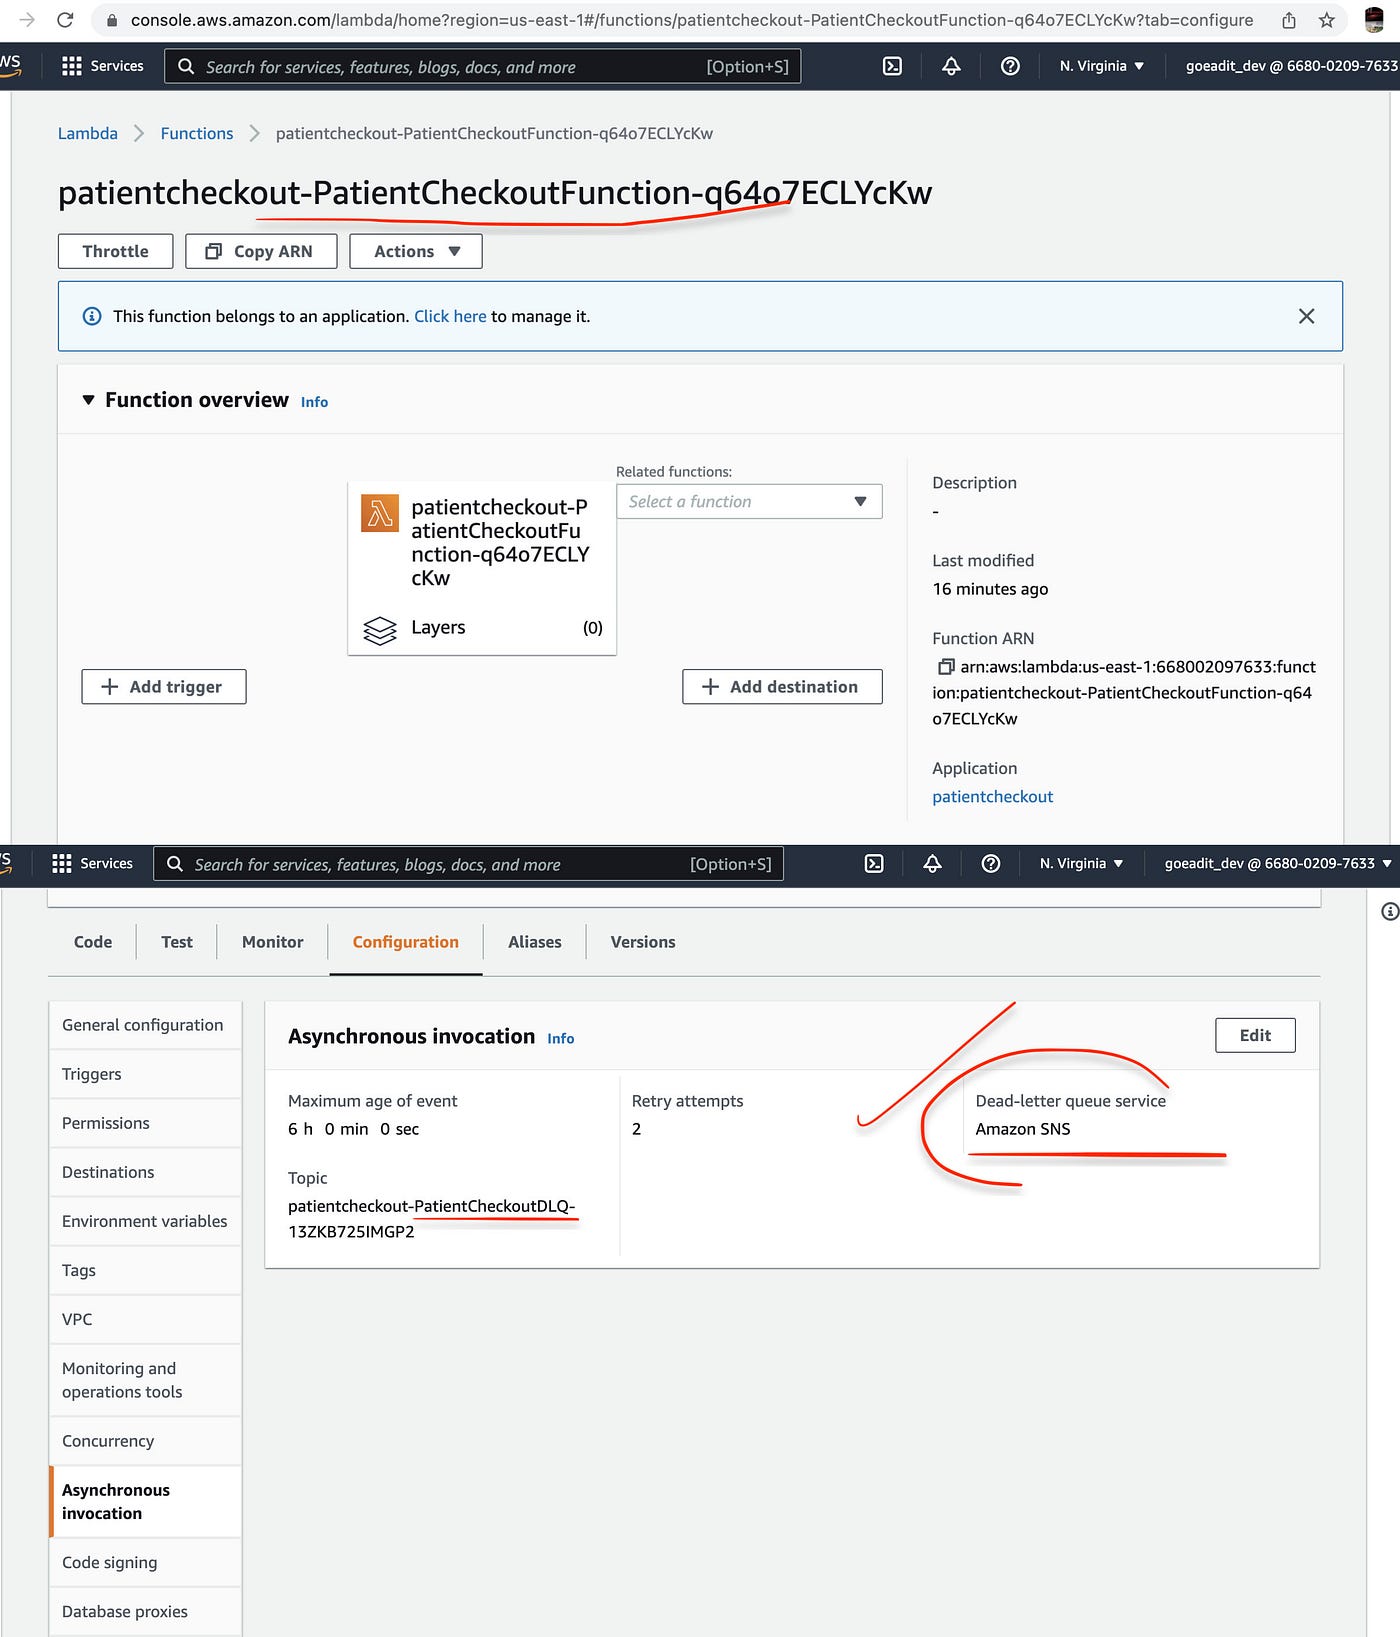Click search field in header above Code tab

(468, 864)
